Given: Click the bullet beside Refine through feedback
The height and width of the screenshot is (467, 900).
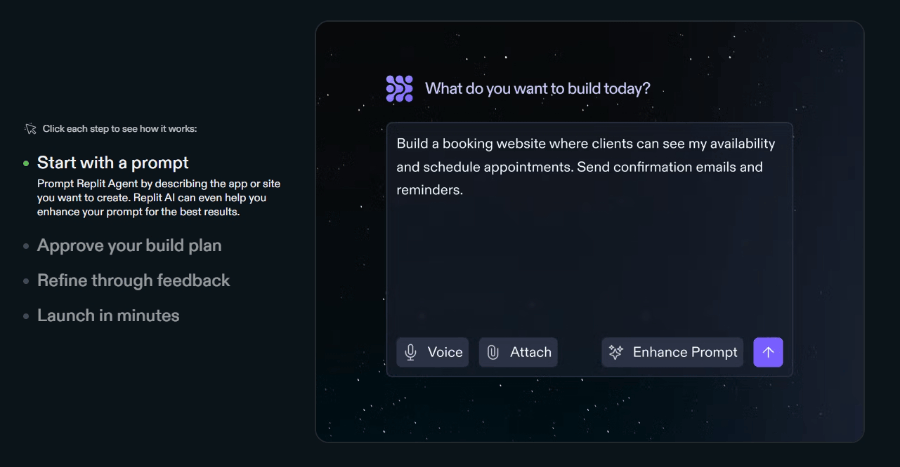Looking at the screenshot, I should 26,281.
